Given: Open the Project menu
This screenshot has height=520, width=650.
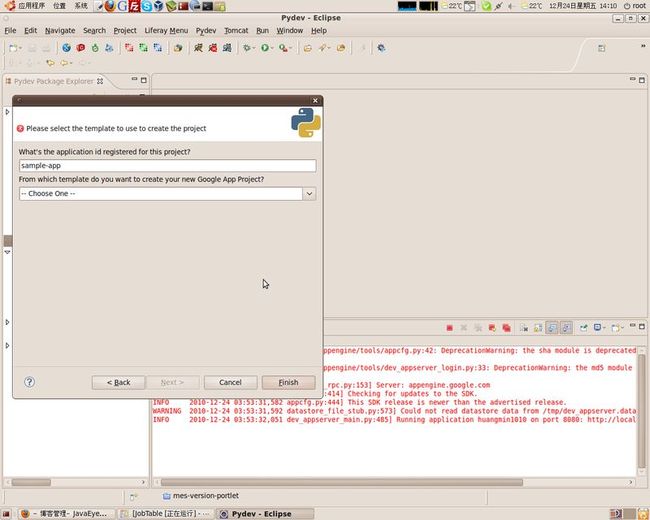Looking at the screenshot, I should (125, 31).
